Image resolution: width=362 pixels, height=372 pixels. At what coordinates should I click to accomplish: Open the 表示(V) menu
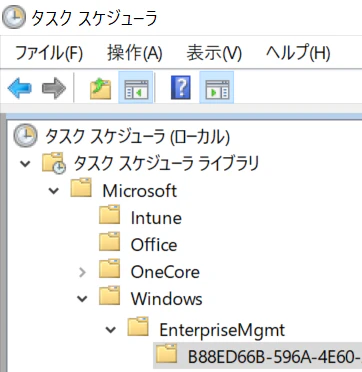pyautogui.click(x=214, y=53)
